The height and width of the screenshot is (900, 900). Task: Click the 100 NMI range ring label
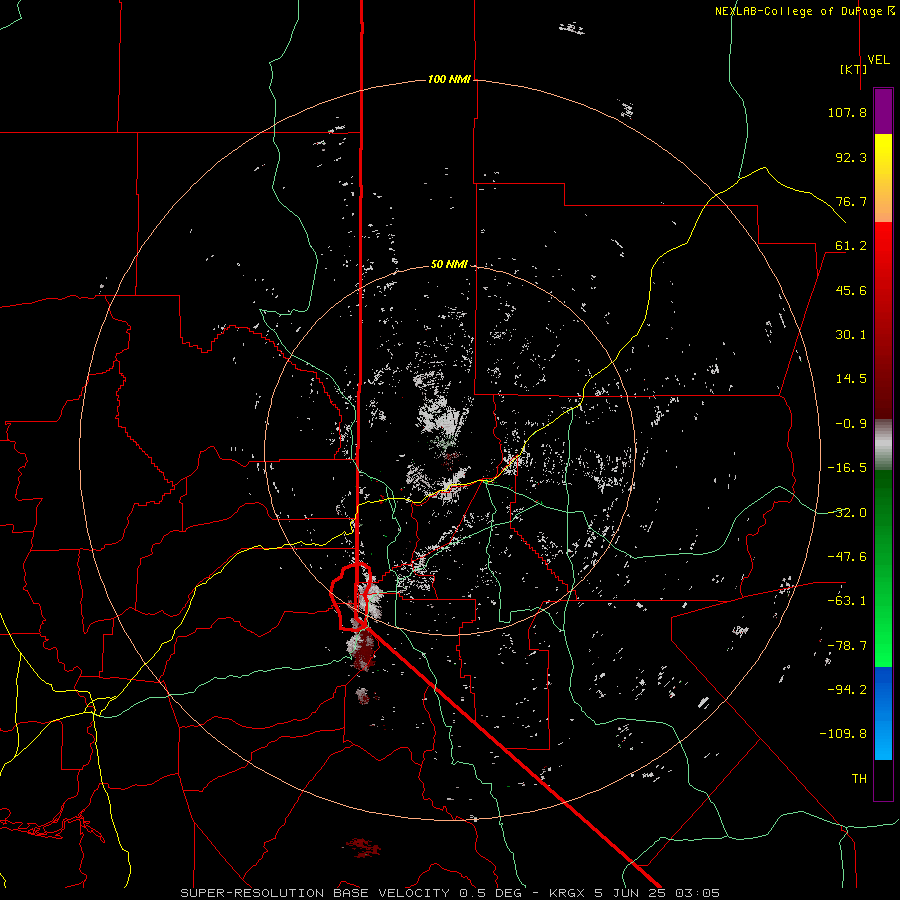point(449,79)
